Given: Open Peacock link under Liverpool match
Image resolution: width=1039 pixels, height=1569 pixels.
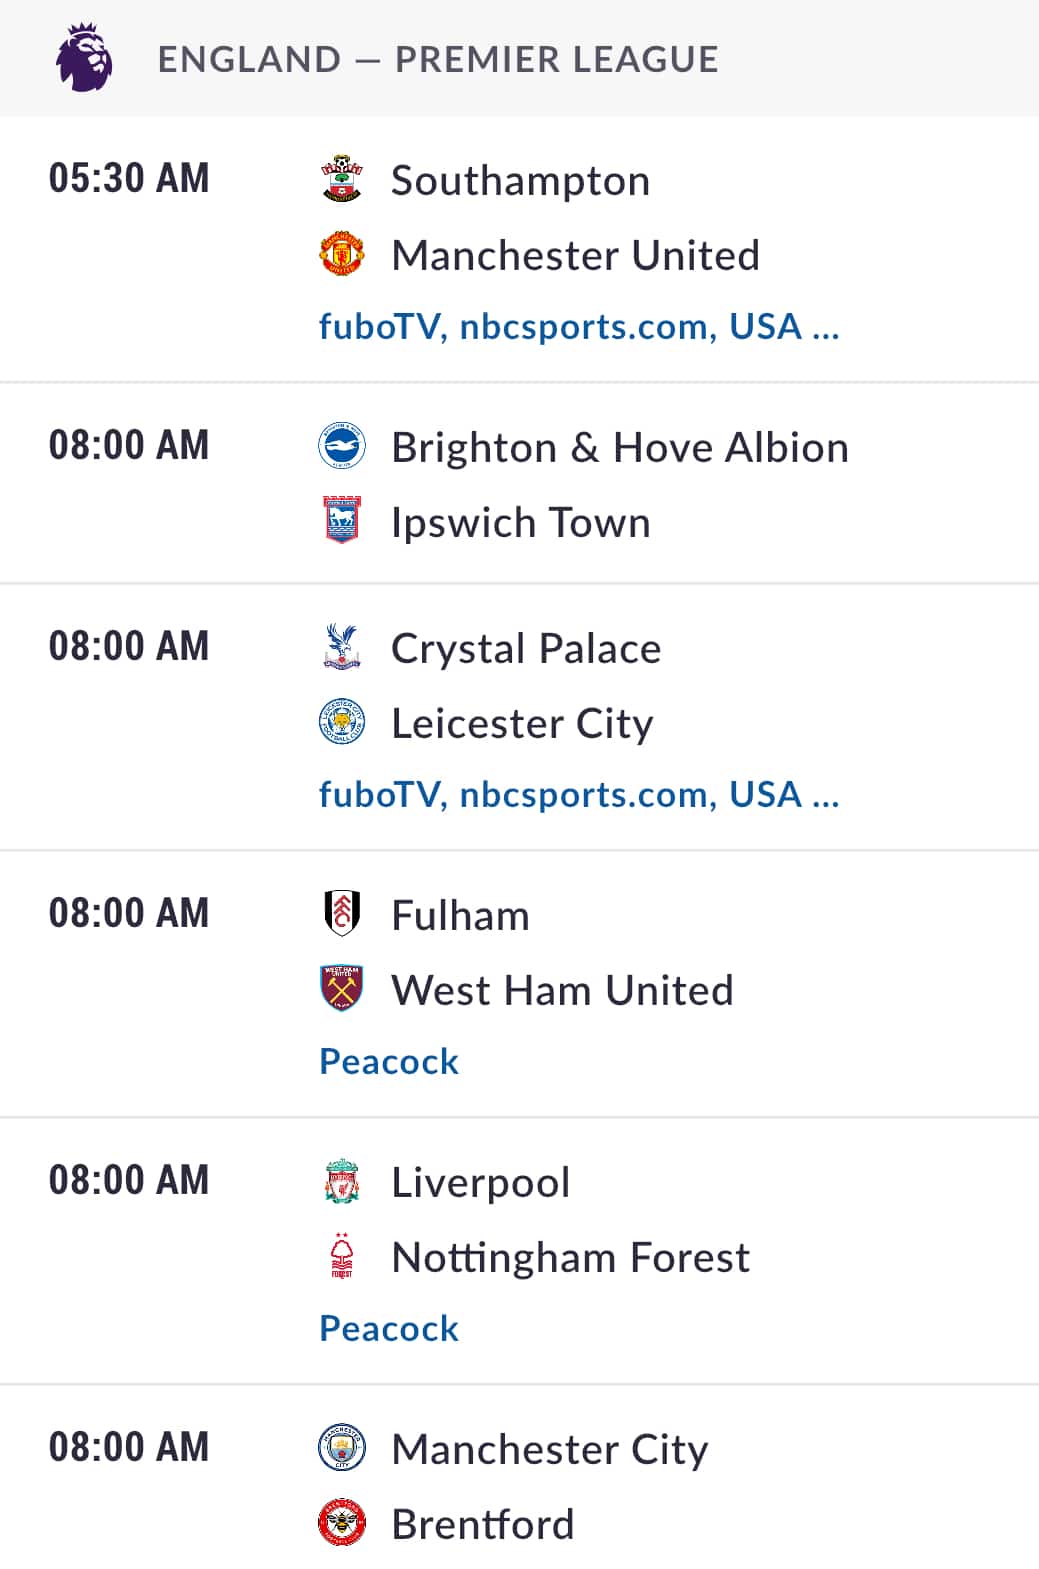Looking at the screenshot, I should (x=389, y=1328).
